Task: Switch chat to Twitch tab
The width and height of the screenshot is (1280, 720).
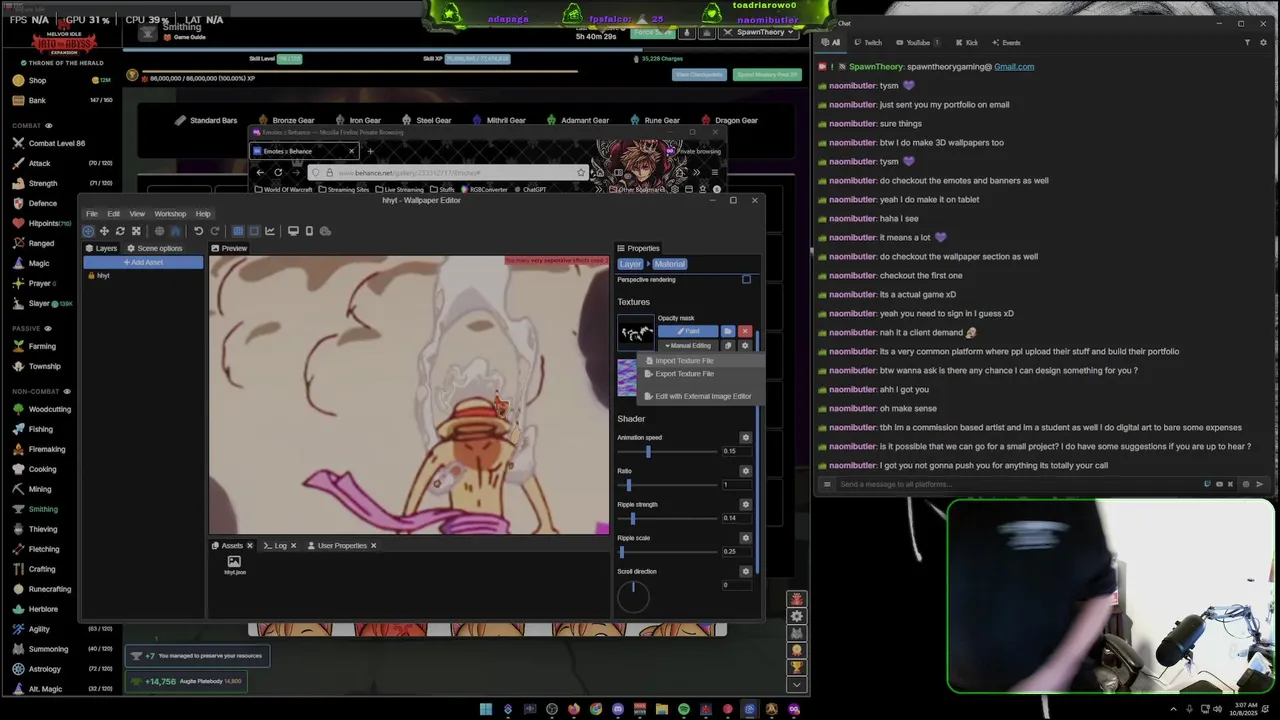Action: pos(868,43)
